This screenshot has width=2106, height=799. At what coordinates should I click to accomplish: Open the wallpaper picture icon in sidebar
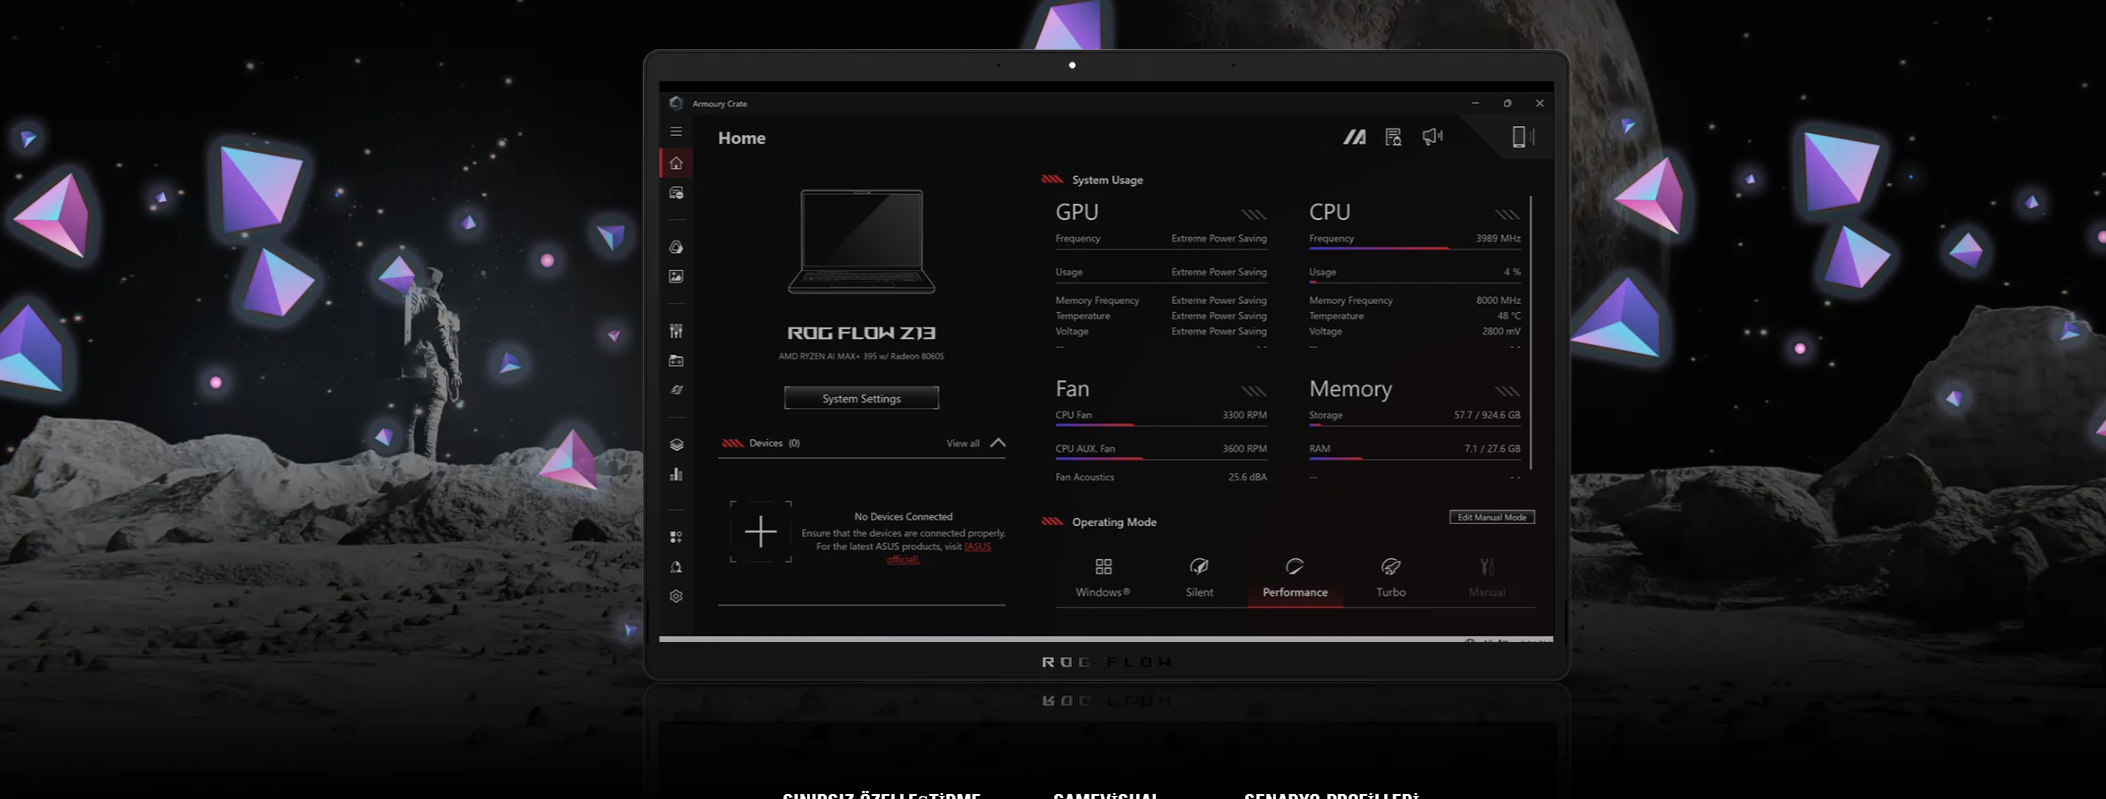click(676, 276)
